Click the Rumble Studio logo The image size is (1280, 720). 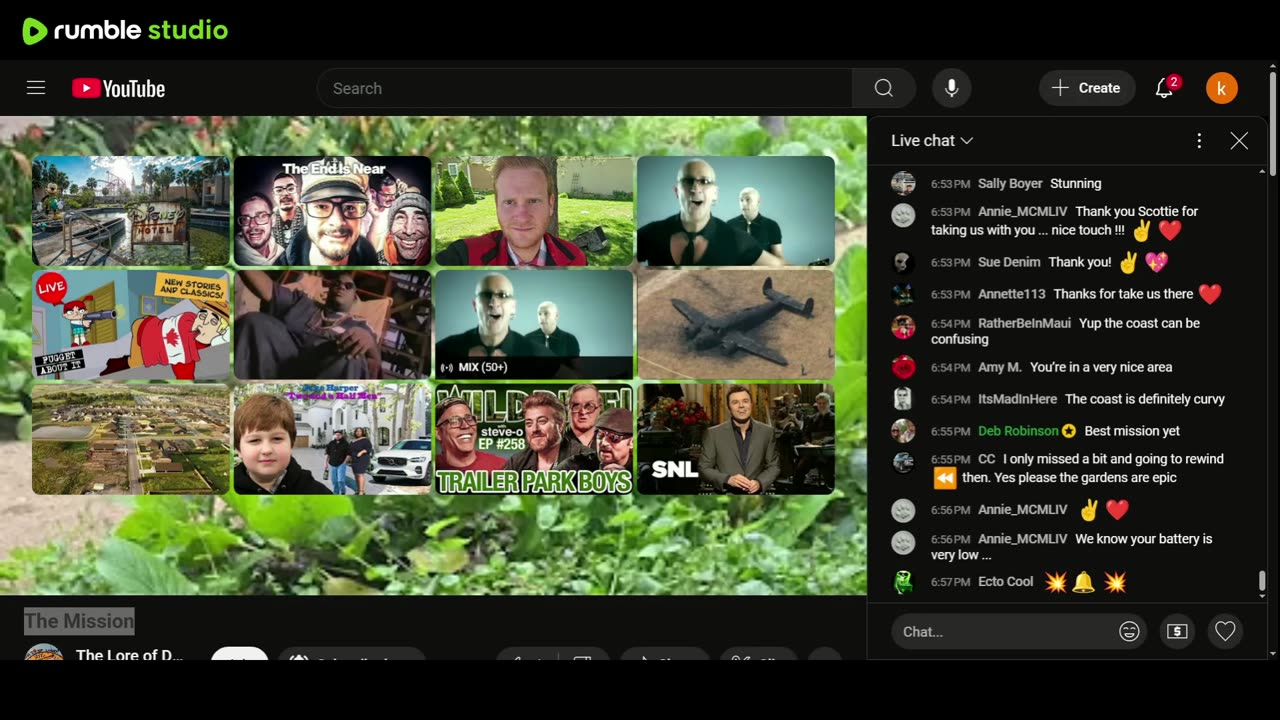click(x=125, y=31)
